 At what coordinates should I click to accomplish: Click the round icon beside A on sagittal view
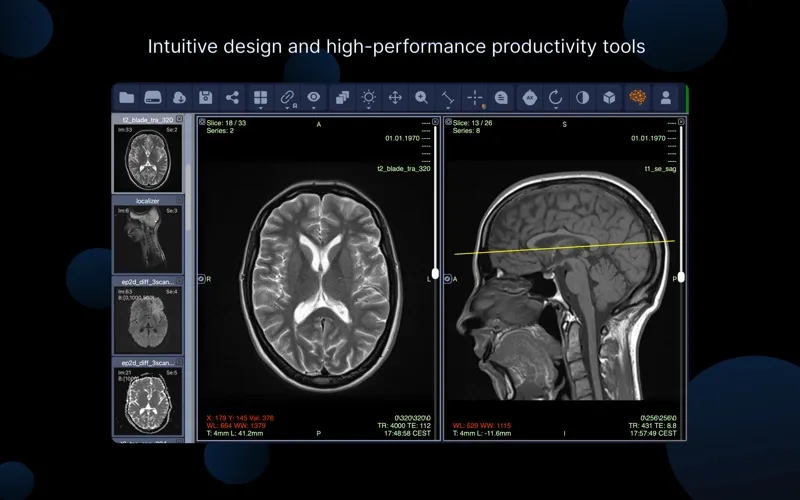(x=447, y=279)
